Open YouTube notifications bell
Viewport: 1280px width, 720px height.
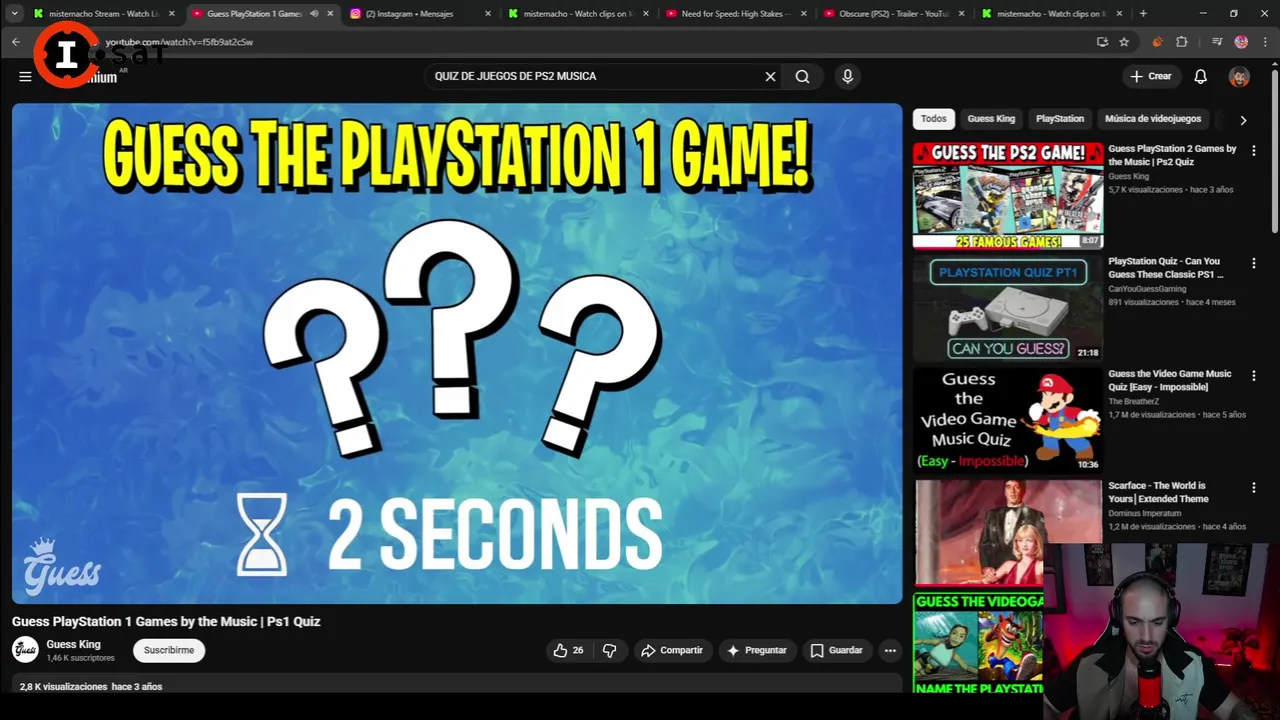(x=1200, y=76)
